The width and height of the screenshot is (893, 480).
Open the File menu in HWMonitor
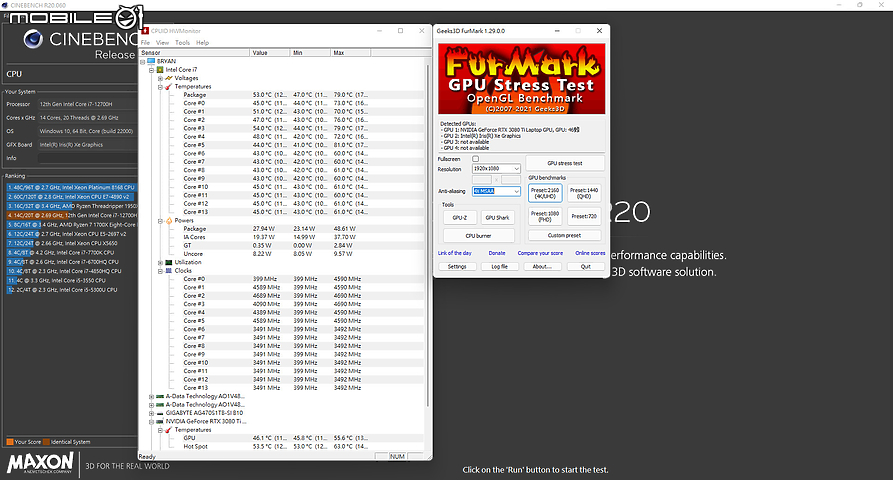145,43
